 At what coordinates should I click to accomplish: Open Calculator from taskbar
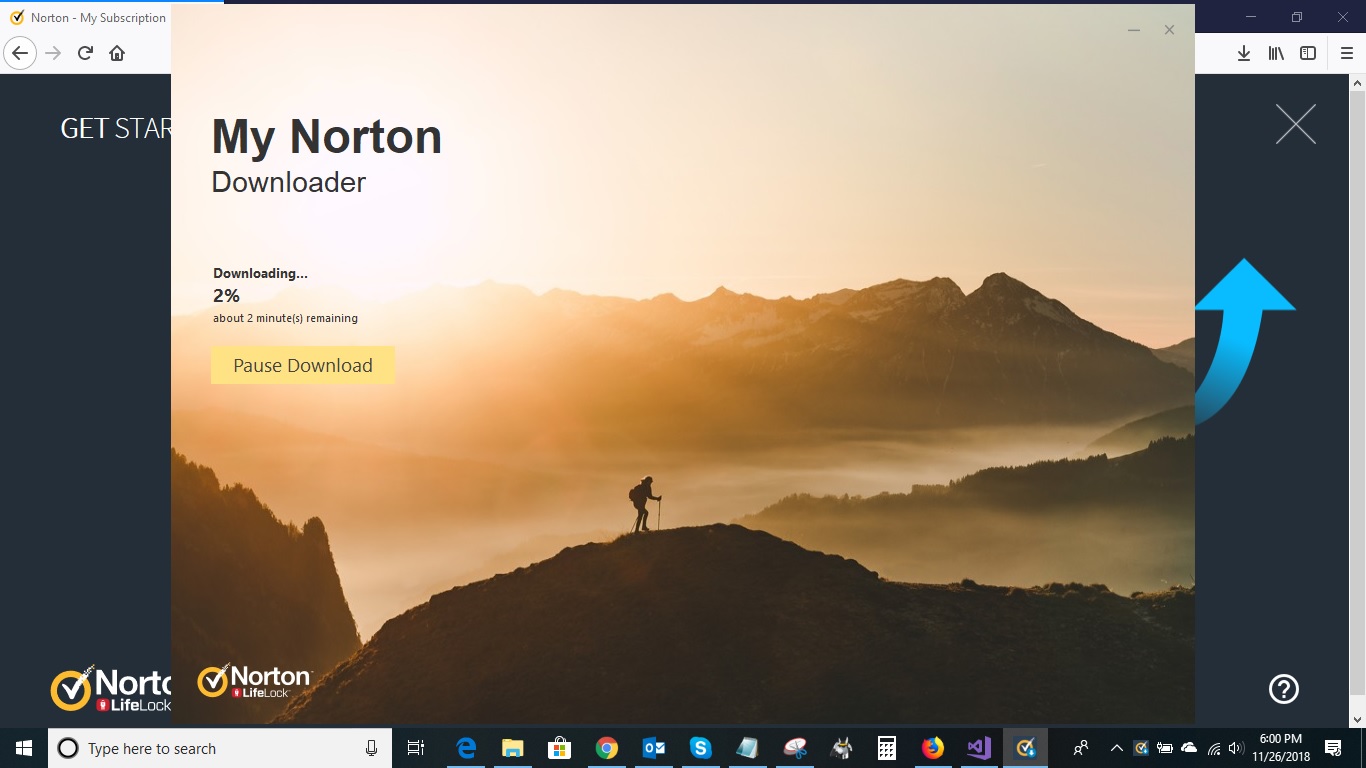coord(886,748)
